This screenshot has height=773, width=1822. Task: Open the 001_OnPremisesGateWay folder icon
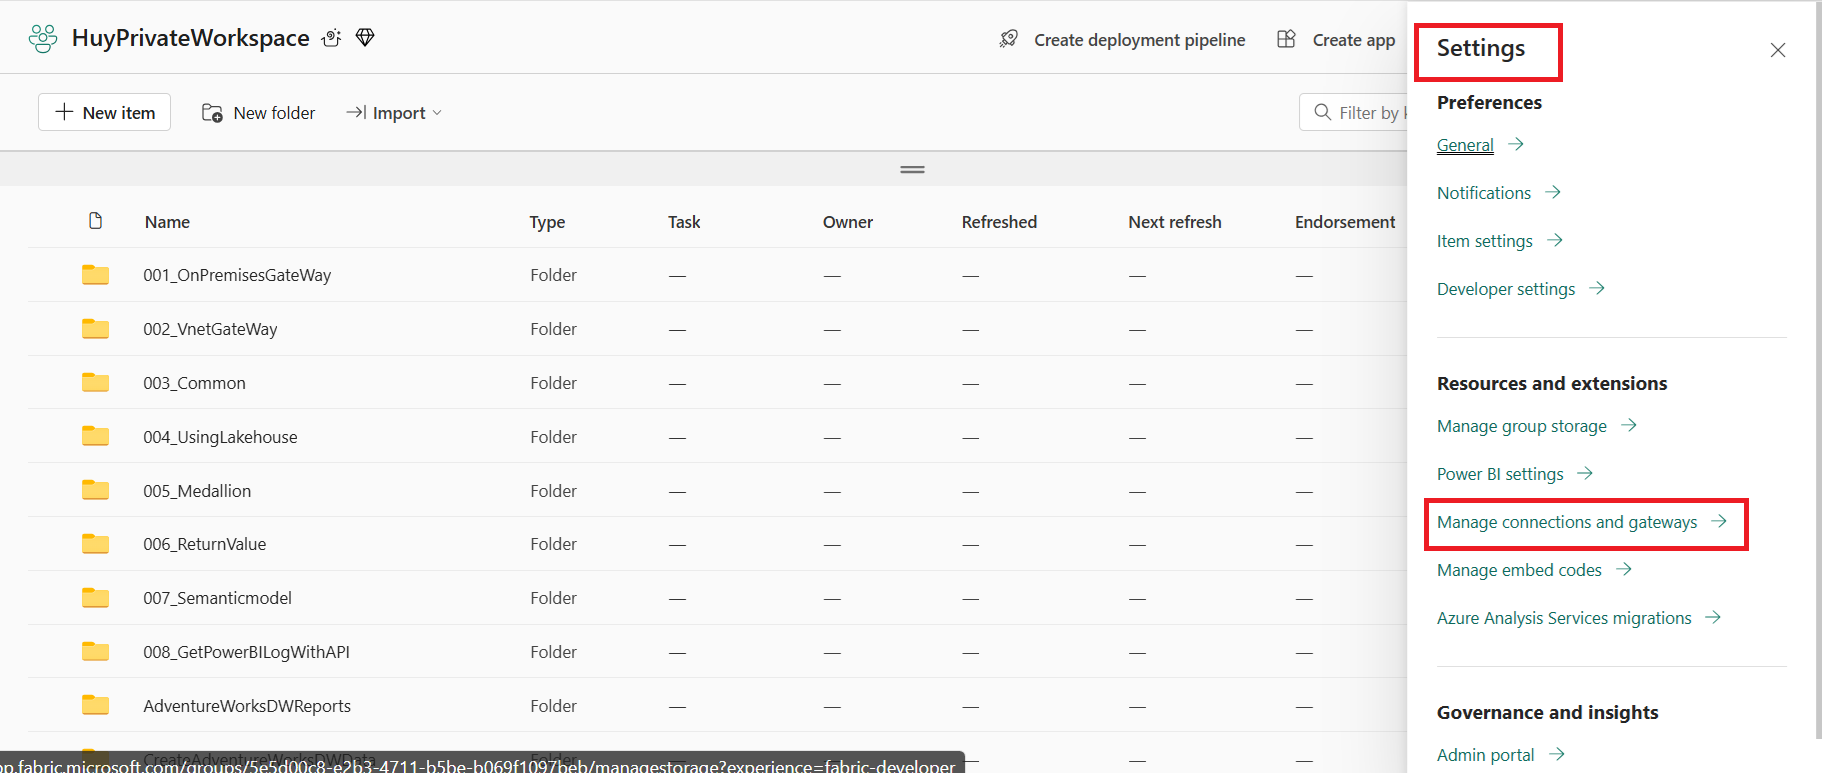[95, 275]
